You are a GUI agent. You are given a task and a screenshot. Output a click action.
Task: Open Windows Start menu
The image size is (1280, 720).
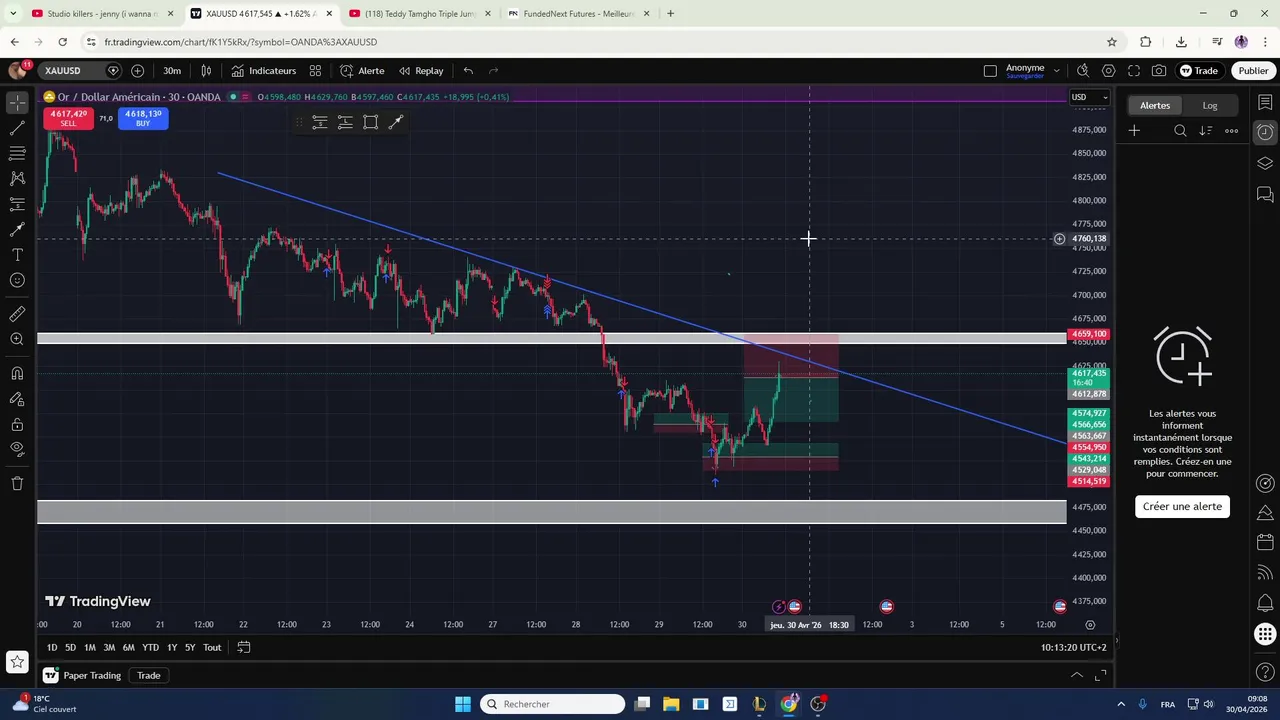click(x=463, y=704)
